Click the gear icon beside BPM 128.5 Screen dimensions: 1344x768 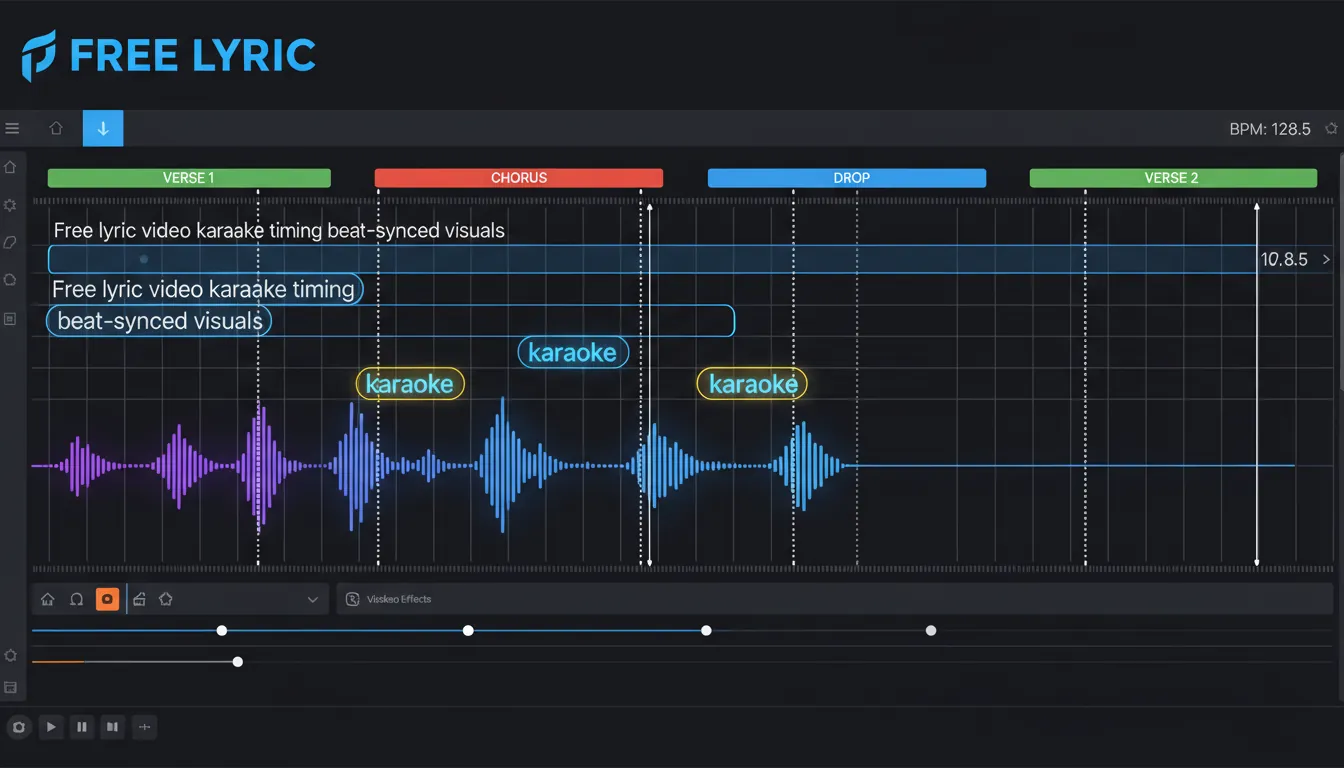coord(1331,128)
